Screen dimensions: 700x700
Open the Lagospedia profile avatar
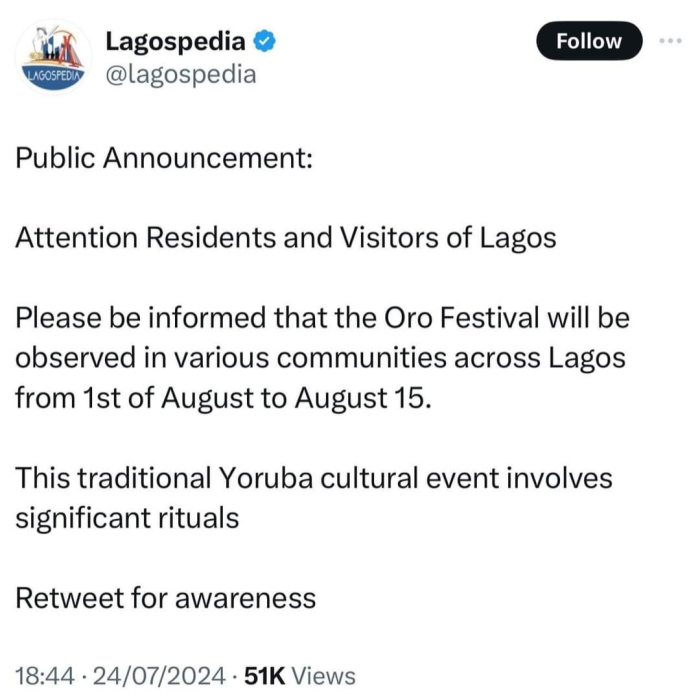coord(54,57)
